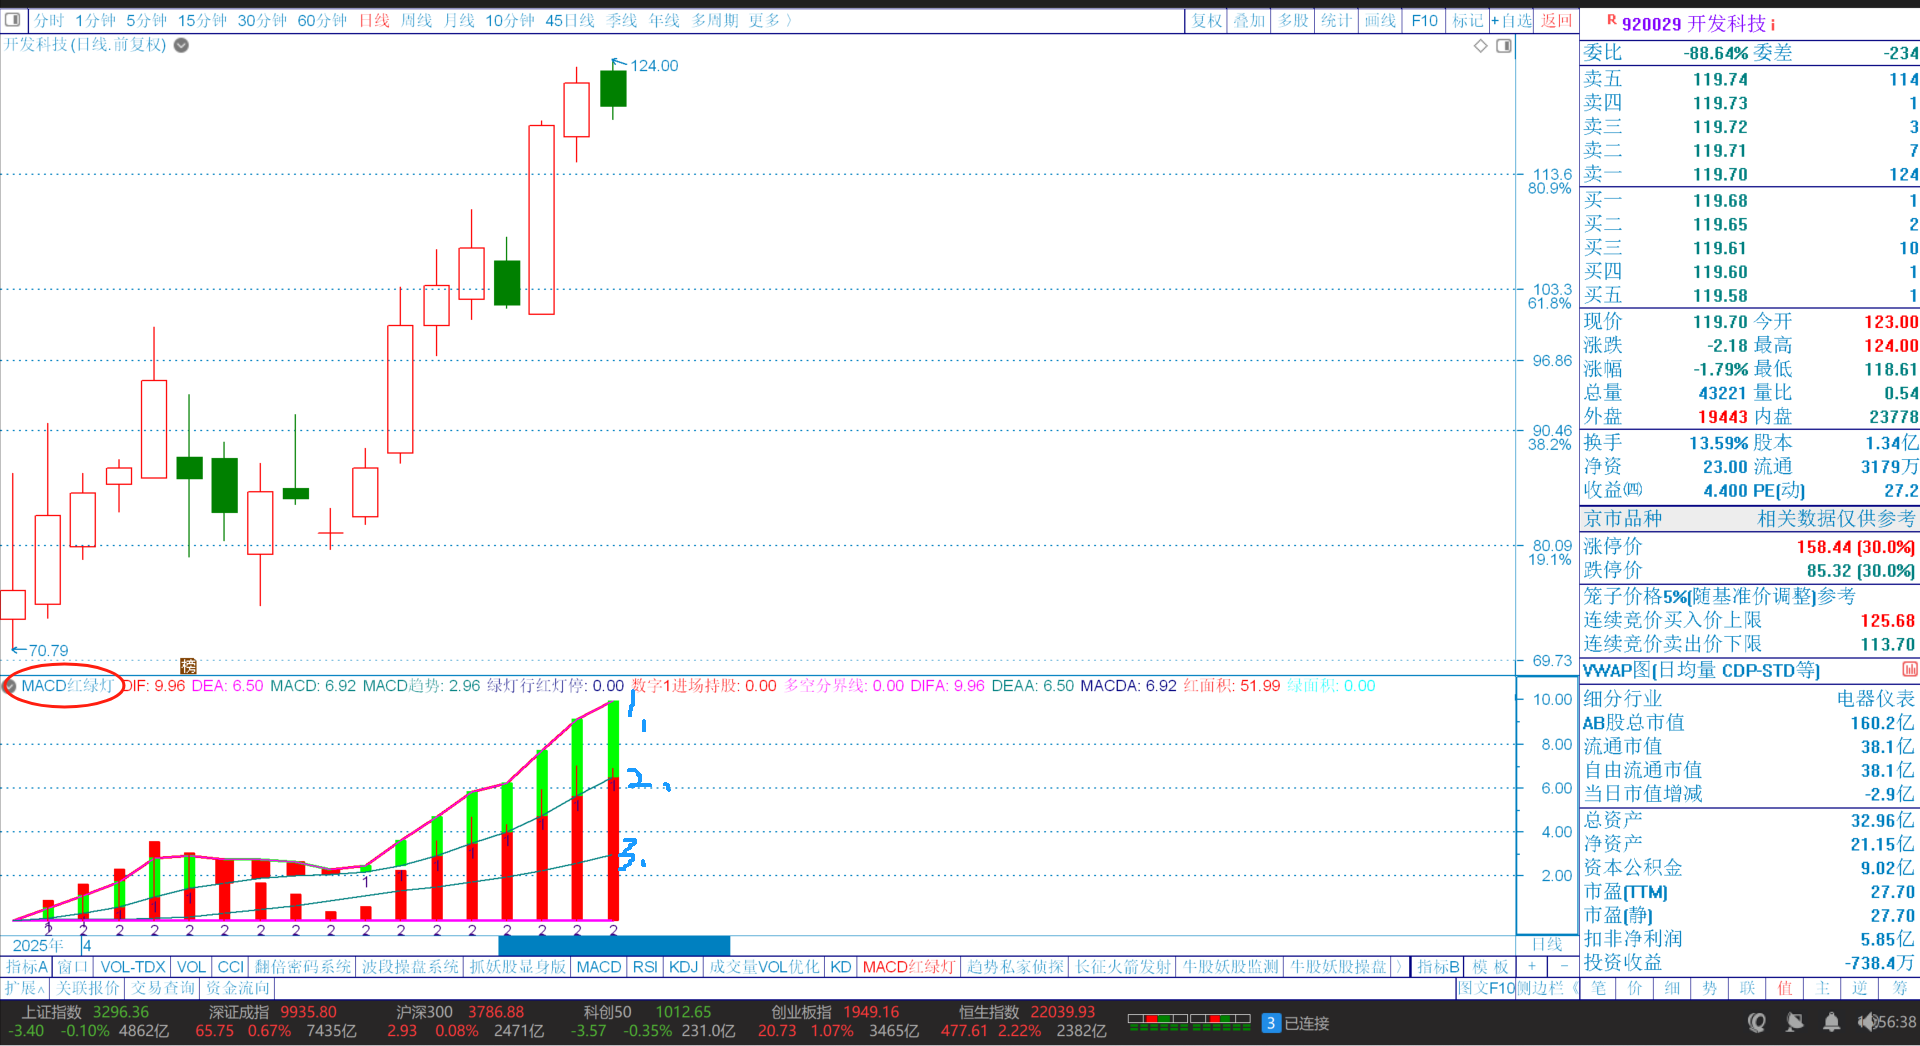Viewport: 1920px width, 1046px height.
Task: Switch to the 30分钟 period
Action: pos(262,20)
